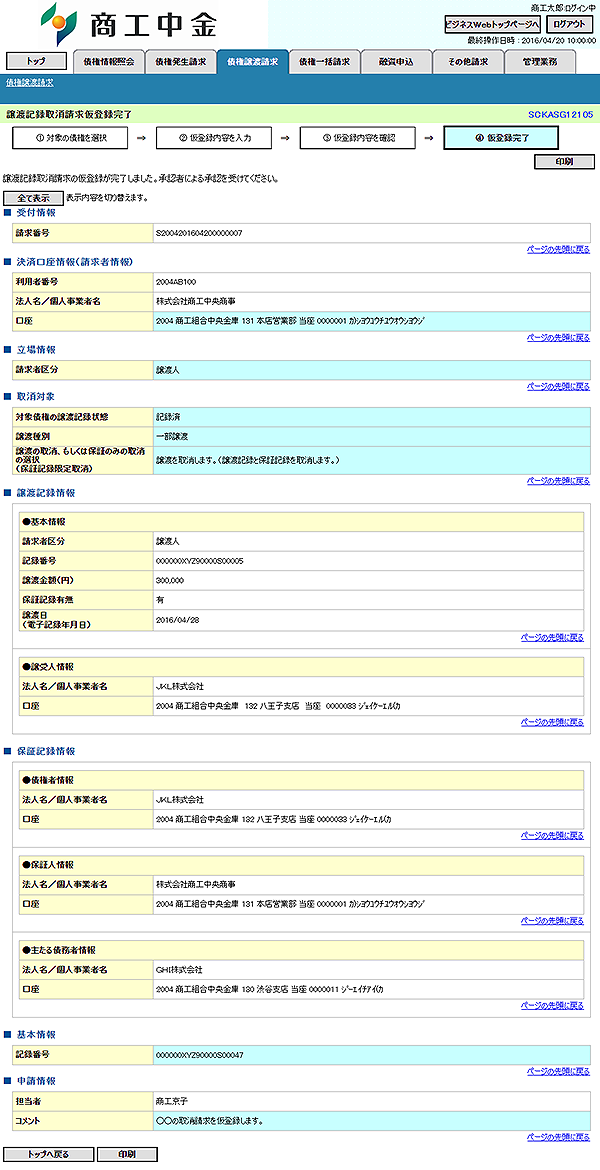Click step ① 対象の債権を選択
Viewport: 600px width, 1170px height.
coord(70,138)
